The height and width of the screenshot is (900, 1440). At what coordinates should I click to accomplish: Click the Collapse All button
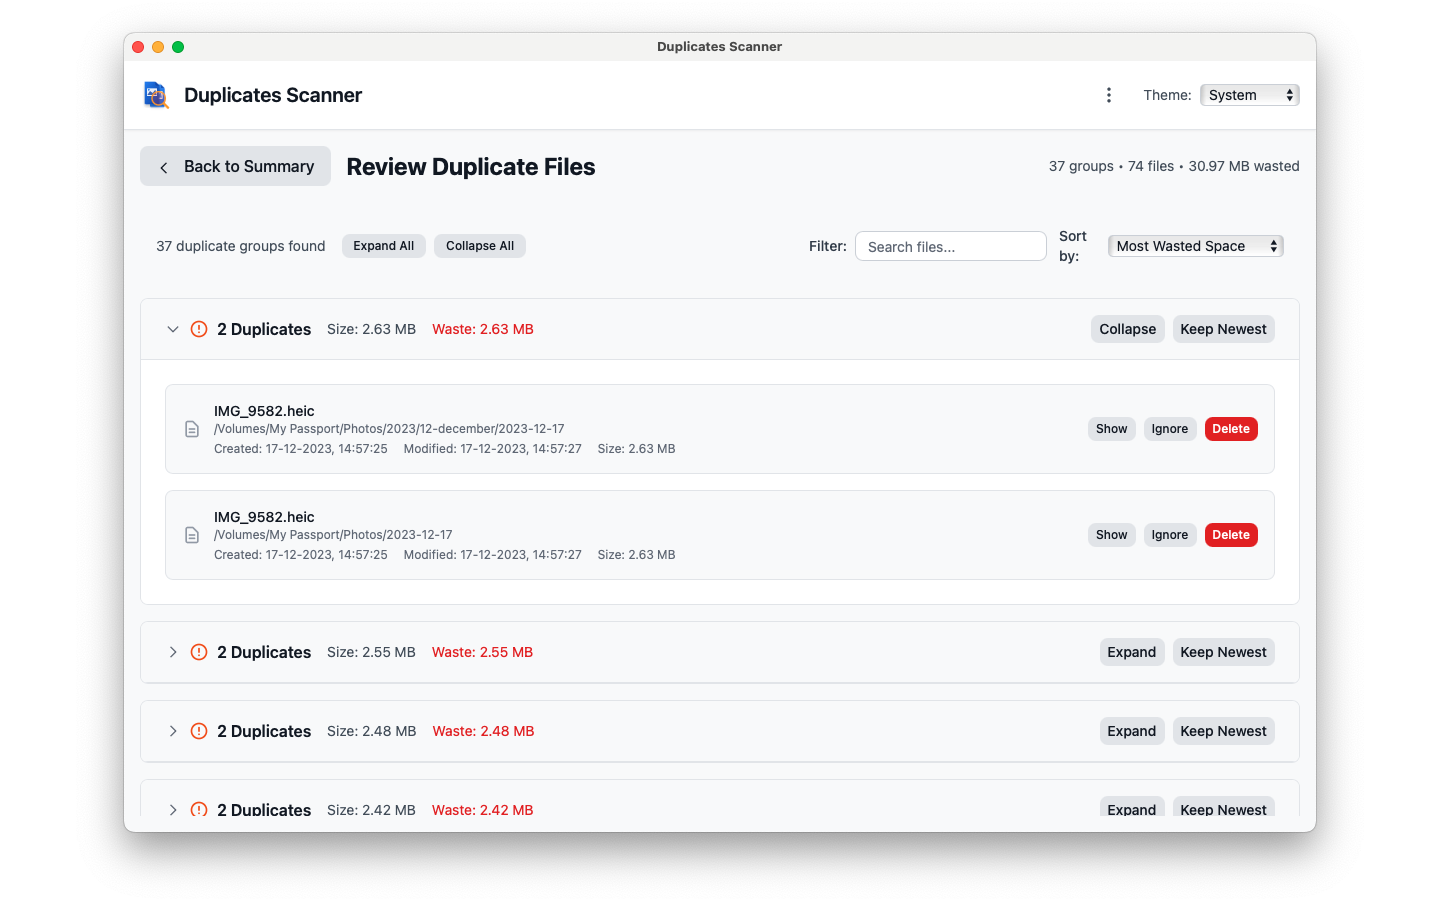(480, 246)
